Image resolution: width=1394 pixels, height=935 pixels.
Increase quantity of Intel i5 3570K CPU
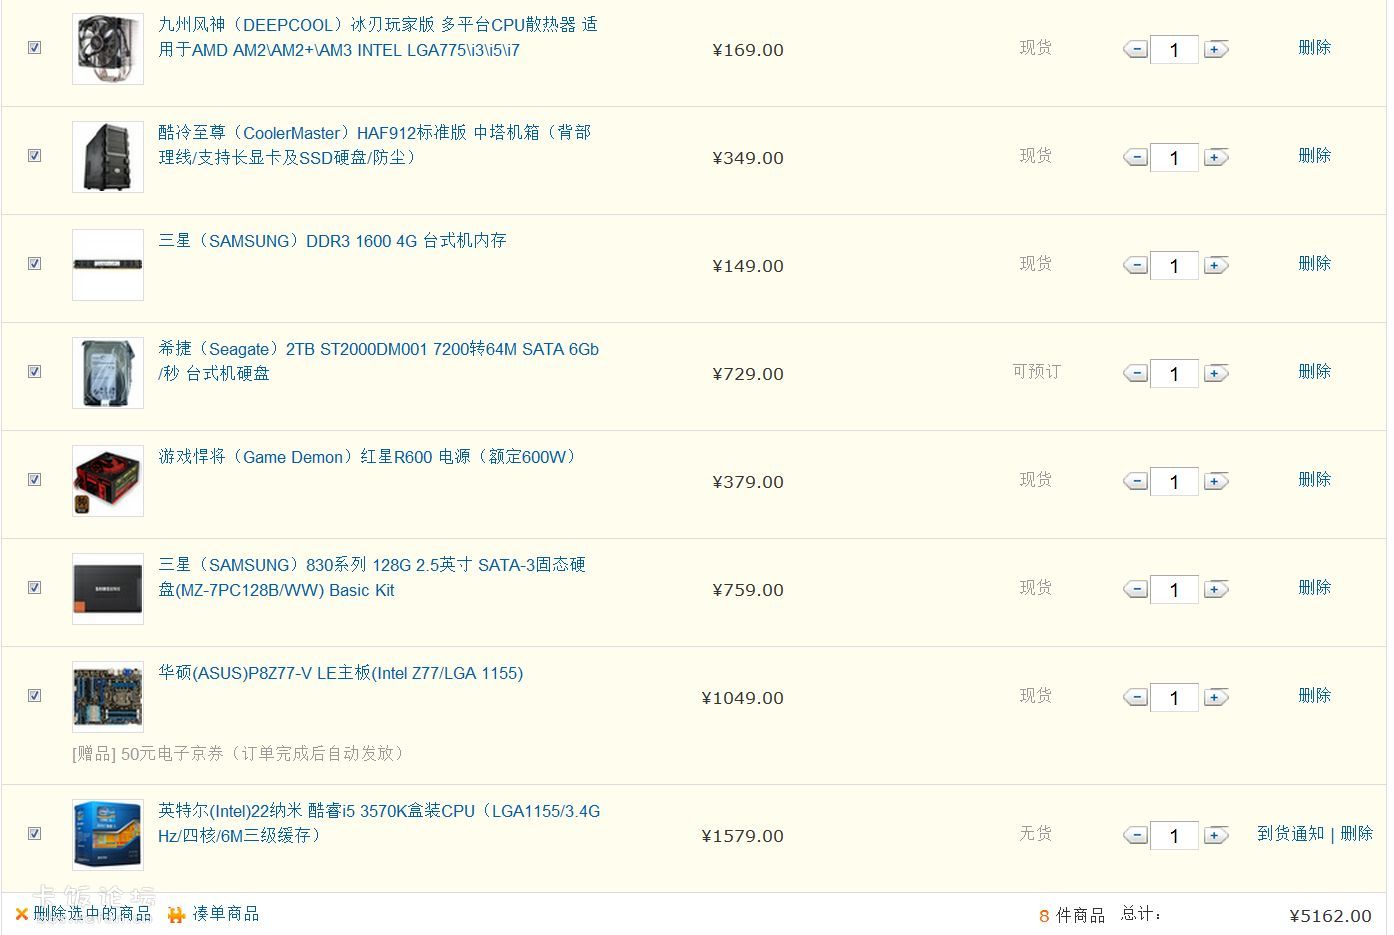[1216, 835]
